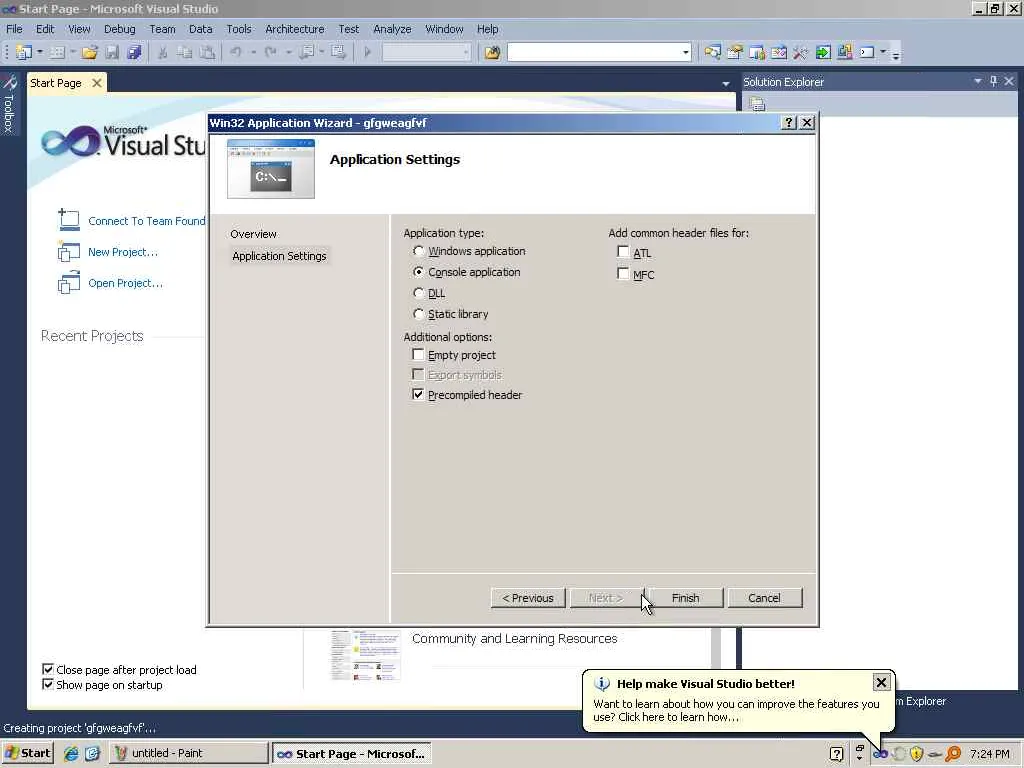Click the Start Page green arrow toolbar icon

[x=823, y=52]
